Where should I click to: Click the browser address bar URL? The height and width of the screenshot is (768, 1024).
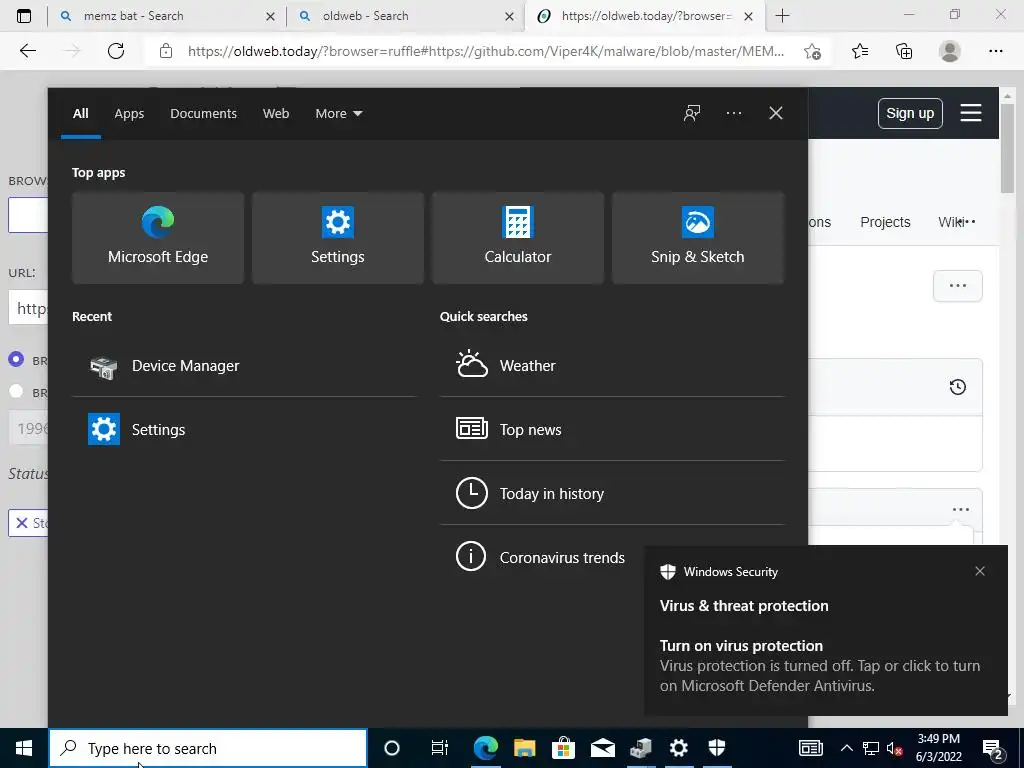(x=485, y=51)
